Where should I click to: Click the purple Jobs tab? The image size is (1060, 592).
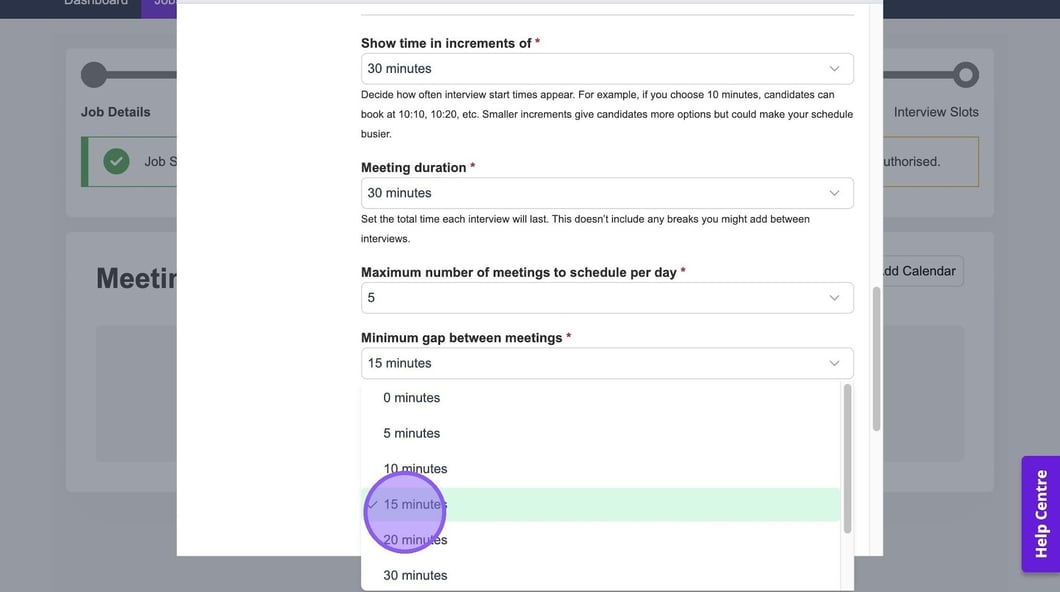coord(160,4)
